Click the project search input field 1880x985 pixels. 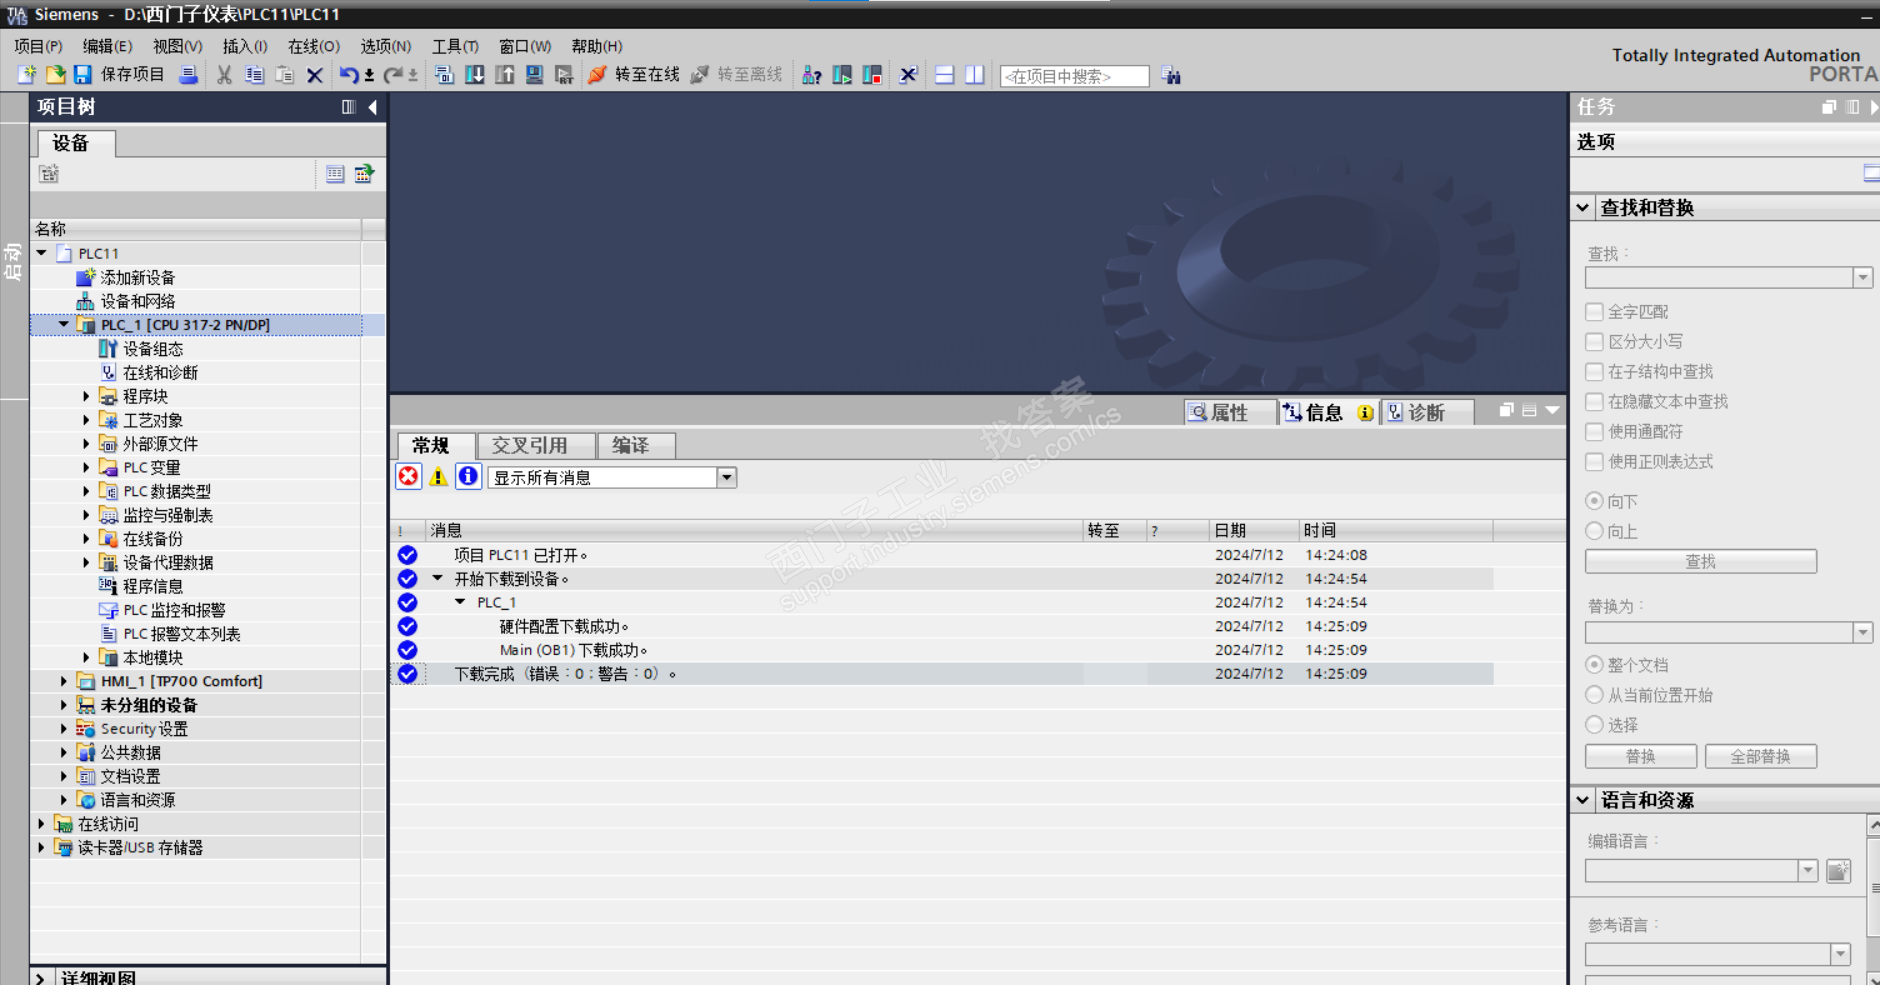click(1074, 76)
